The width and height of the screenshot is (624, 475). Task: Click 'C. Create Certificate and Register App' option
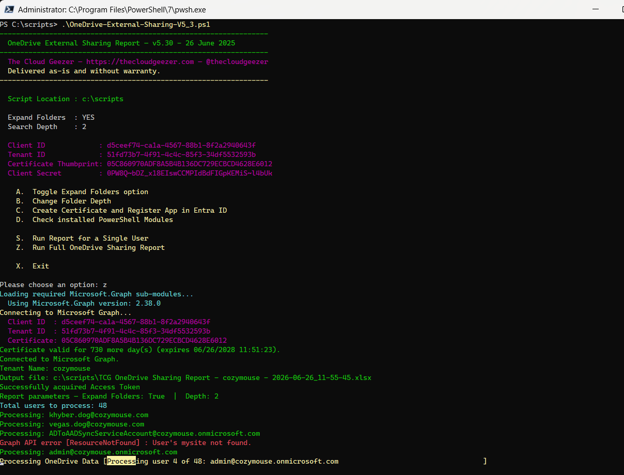point(121,210)
